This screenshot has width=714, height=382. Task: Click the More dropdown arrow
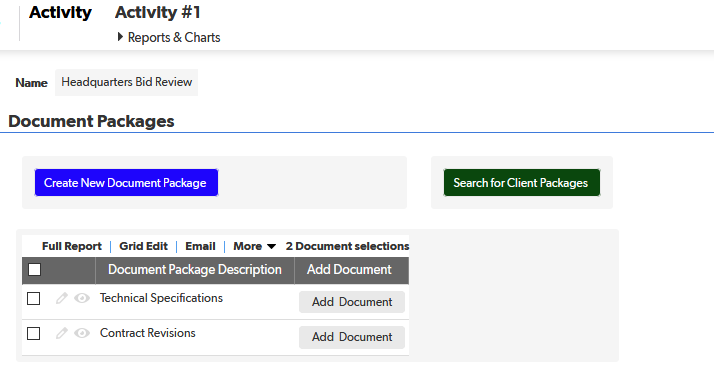(x=271, y=247)
